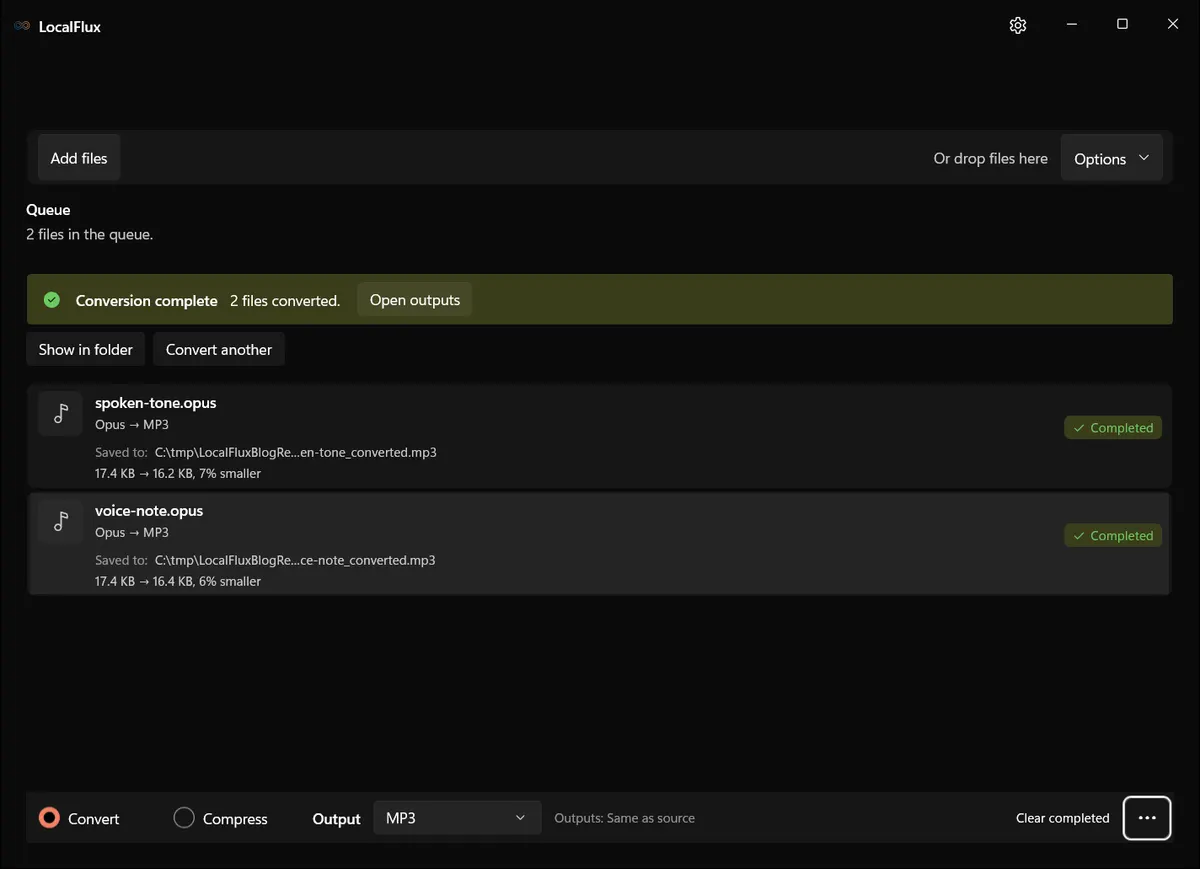Click the music note icon for spoken-tone.opus

coord(61,413)
